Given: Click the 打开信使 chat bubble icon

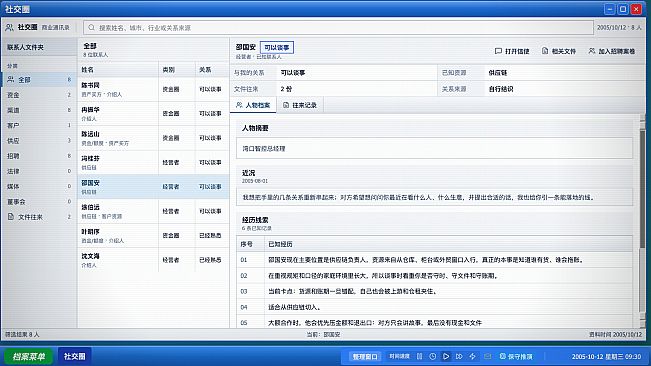Looking at the screenshot, I should [498, 51].
